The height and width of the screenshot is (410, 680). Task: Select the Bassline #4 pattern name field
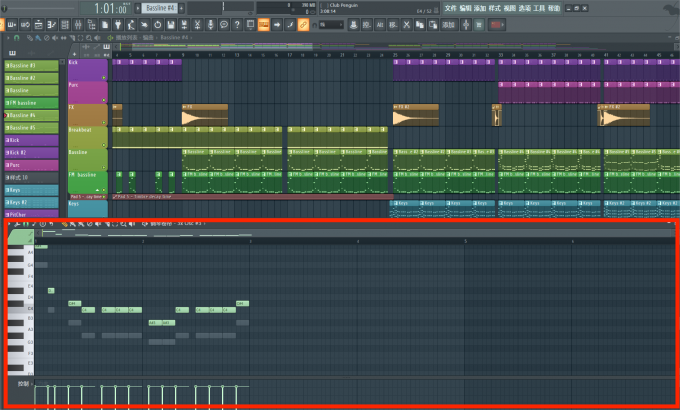(160, 8)
